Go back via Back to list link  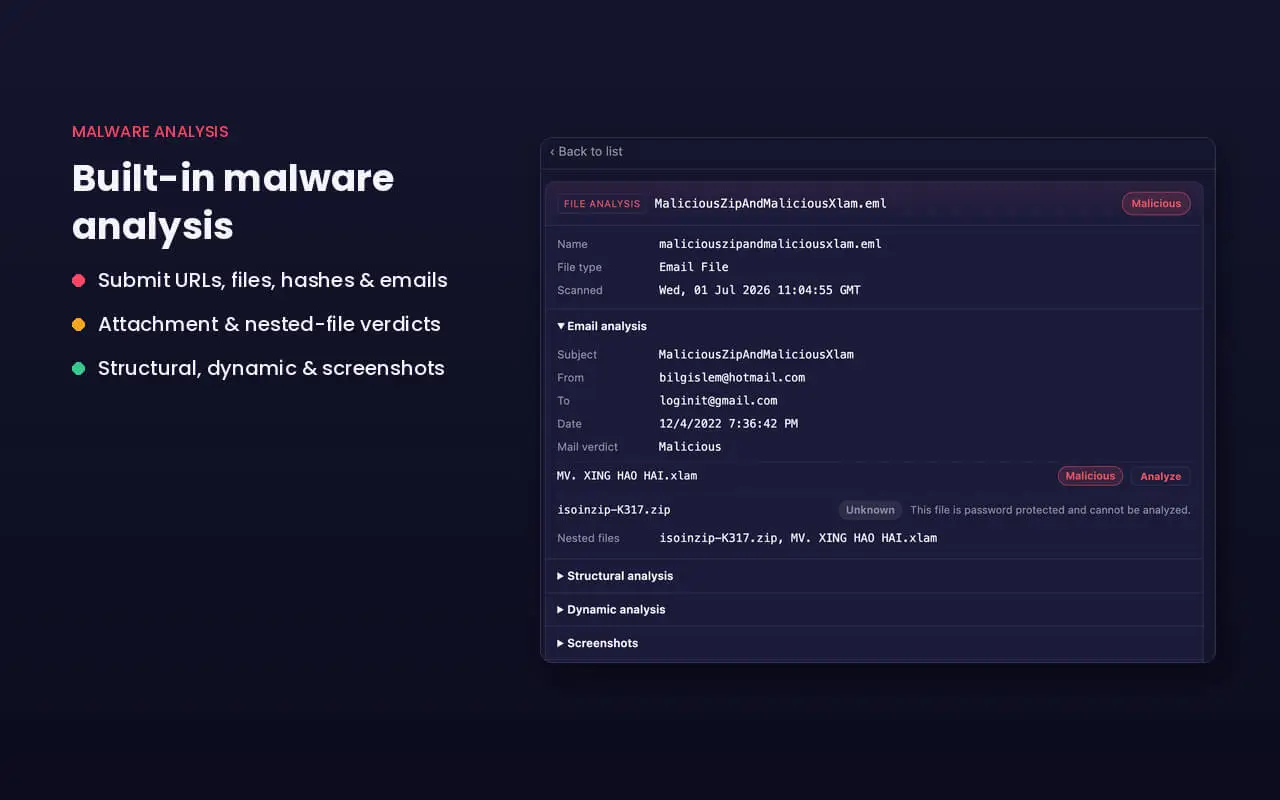pyautogui.click(x=586, y=151)
